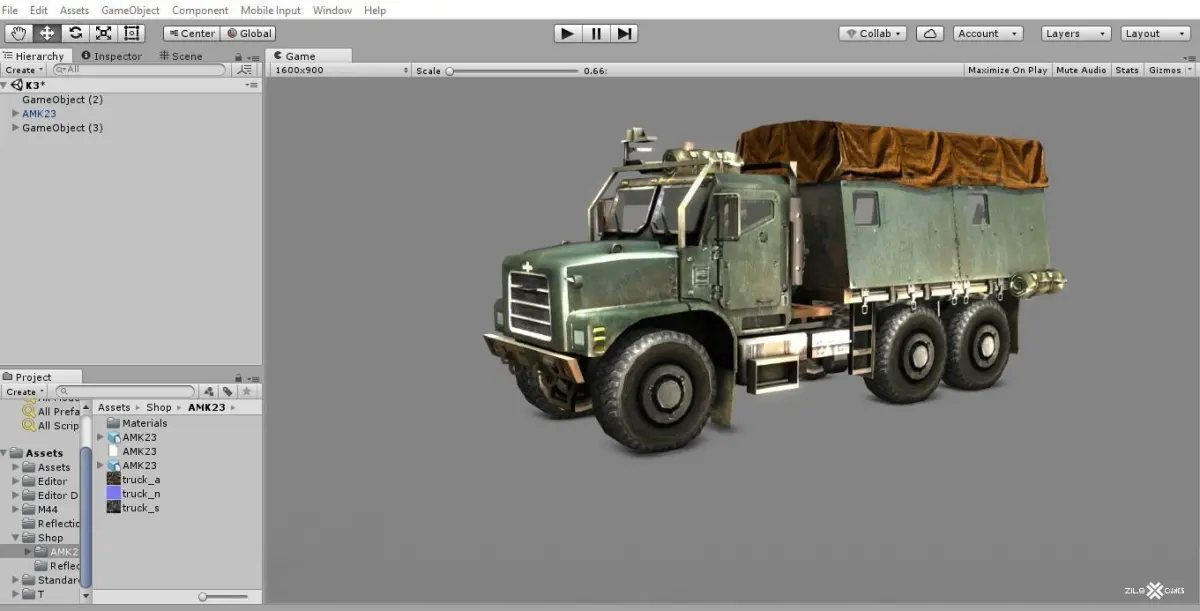The image size is (1200, 611).
Task: Click the Hierarchy search field
Action: 139,70
